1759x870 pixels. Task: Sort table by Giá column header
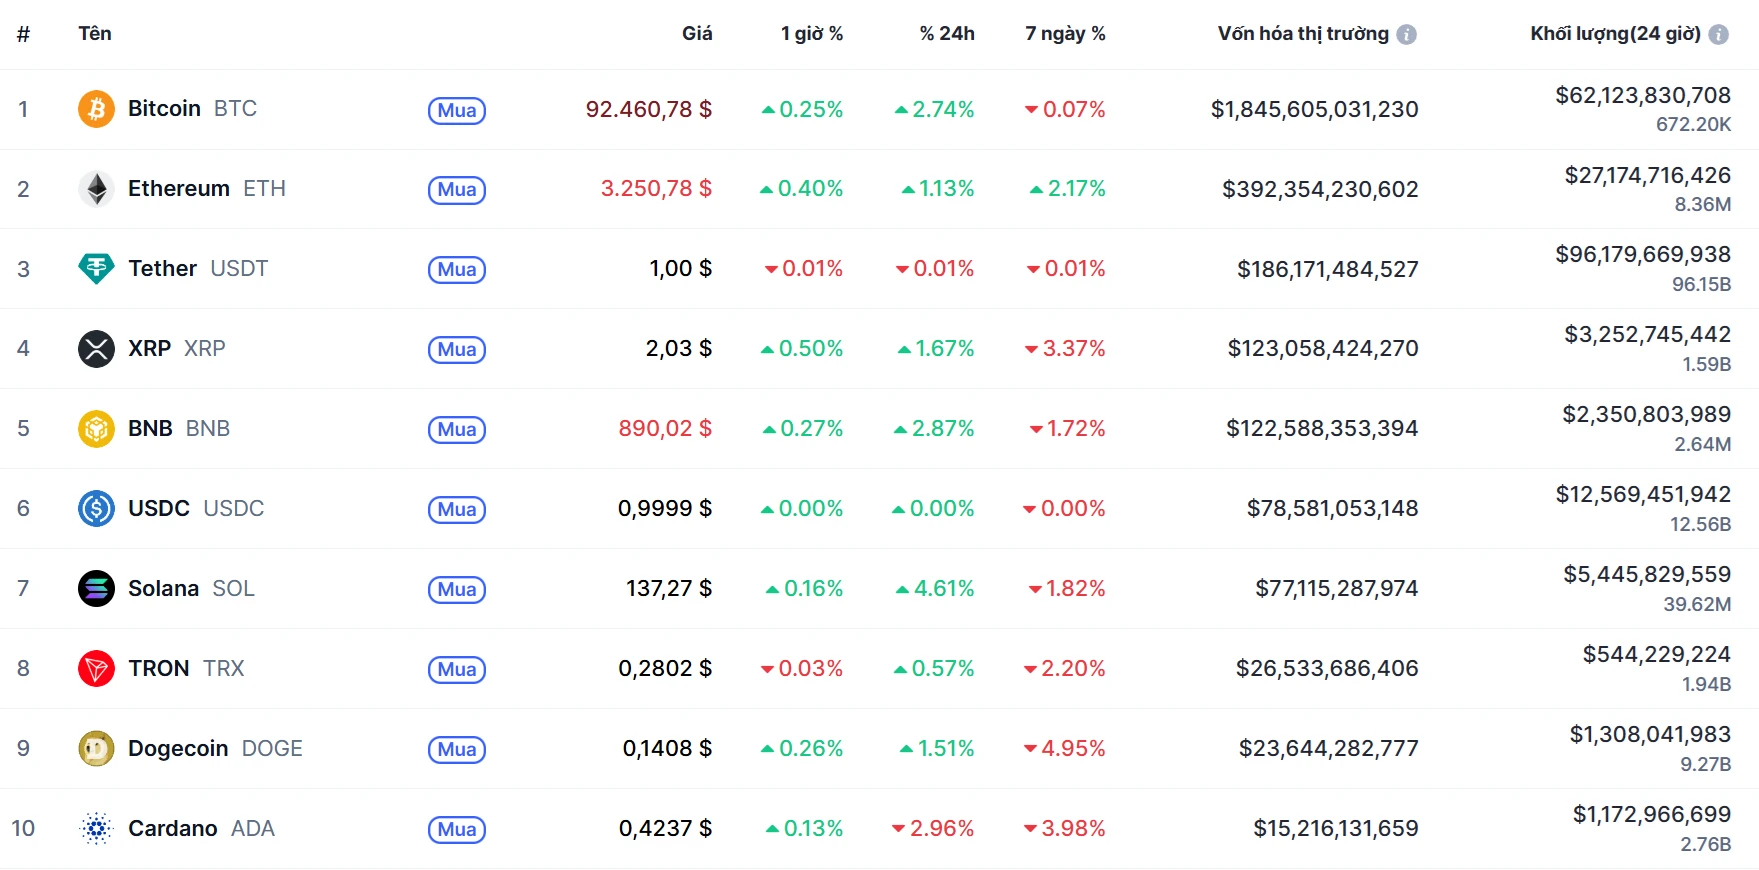[x=697, y=34]
